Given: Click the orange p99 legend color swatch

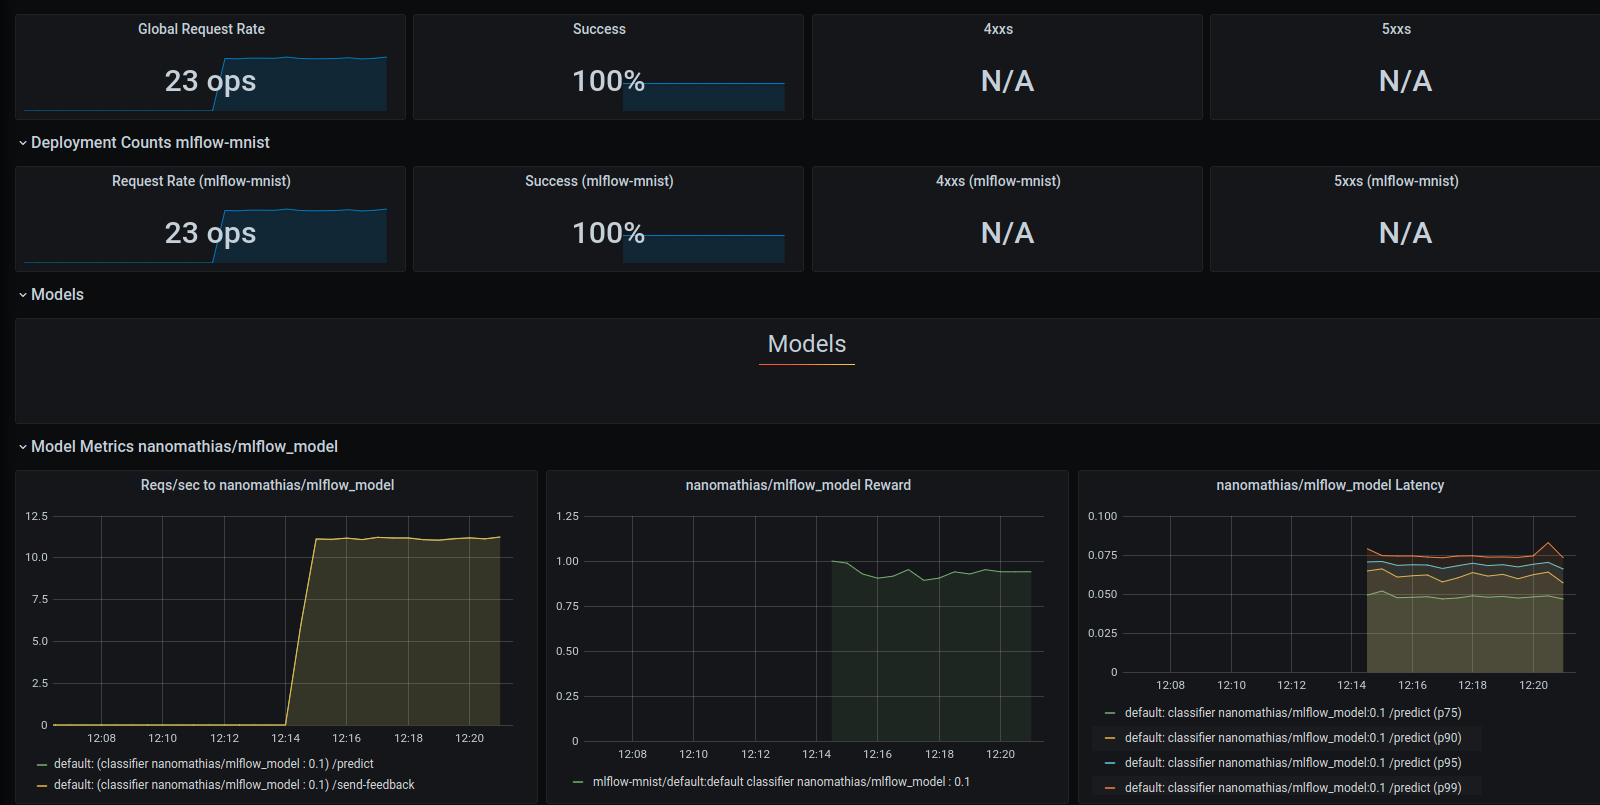Looking at the screenshot, I should pos(1110,788).
